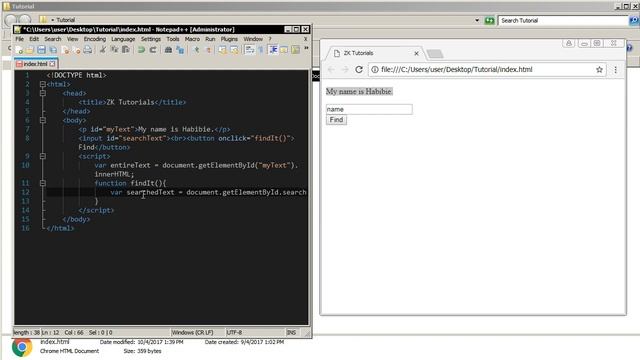This screenshot has width=640, height=360.
Task: Click 'Windows (CR LF)' in the status bar
Action: point(192,333)
